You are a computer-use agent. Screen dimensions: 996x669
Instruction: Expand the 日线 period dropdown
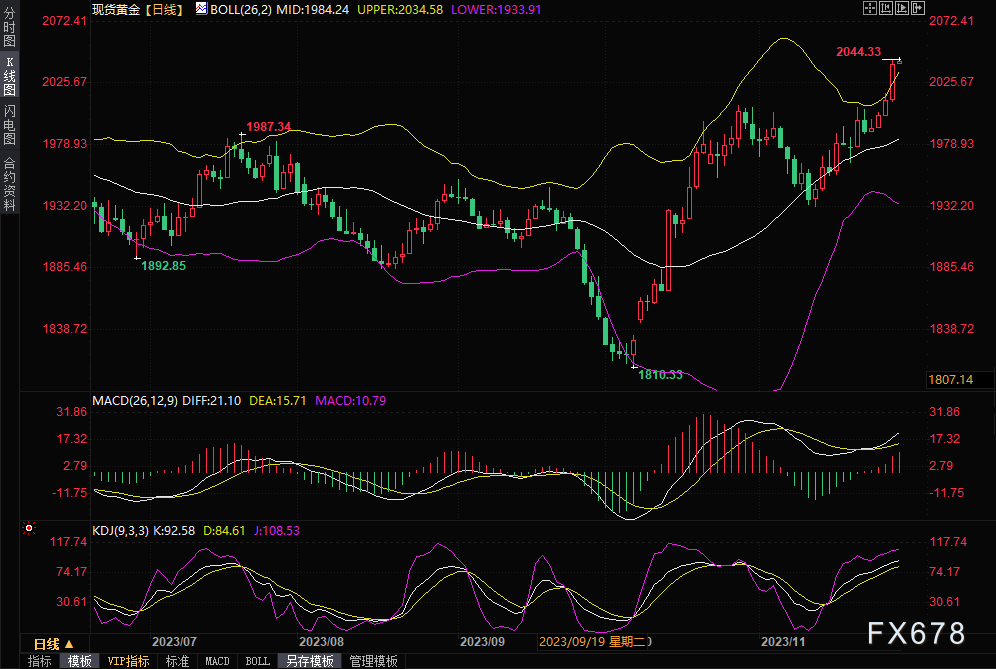(53, 644)
